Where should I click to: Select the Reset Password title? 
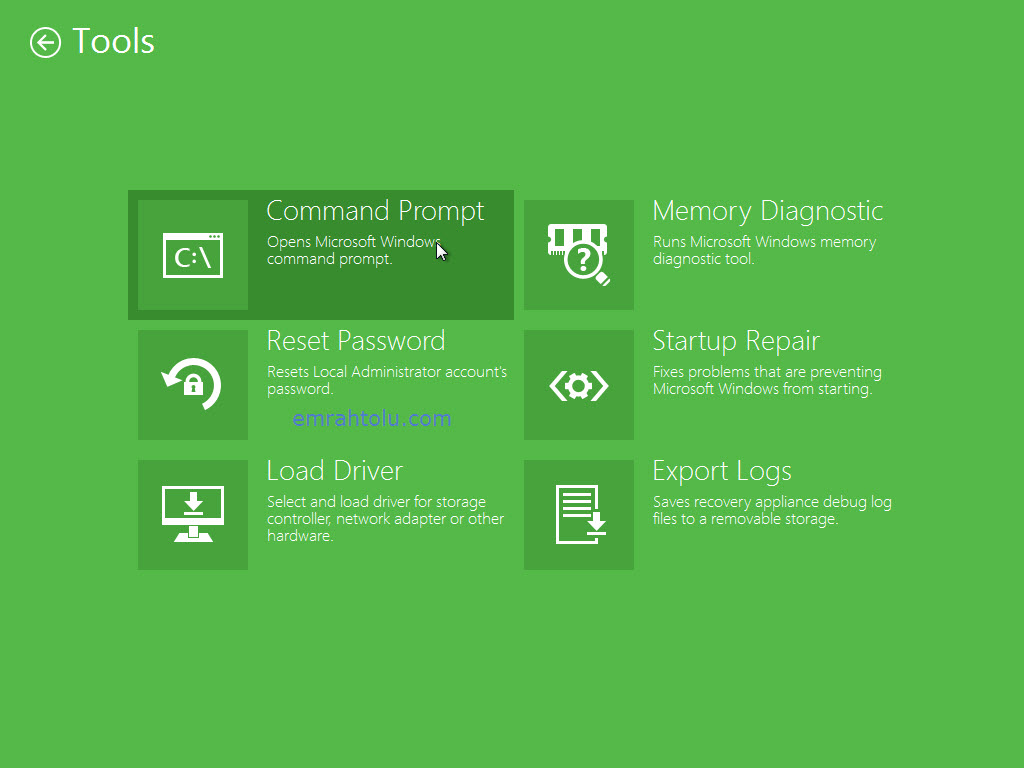pos(356,341)
